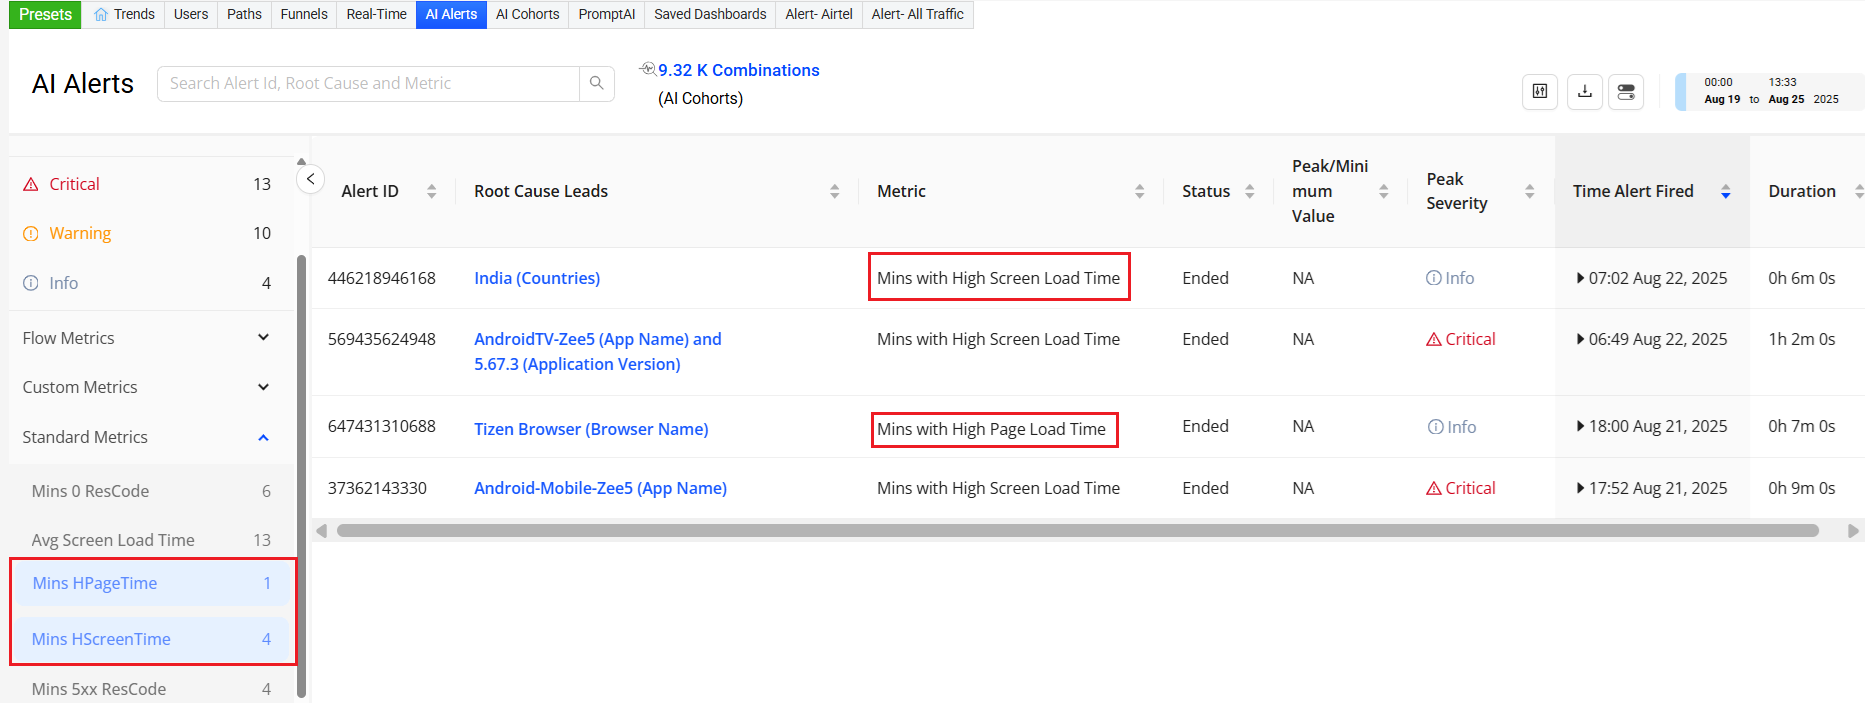Collapse the sidebar with the arrow icon
The height and width of the screenshot is (703, 1865).
(x=311, y=179)
